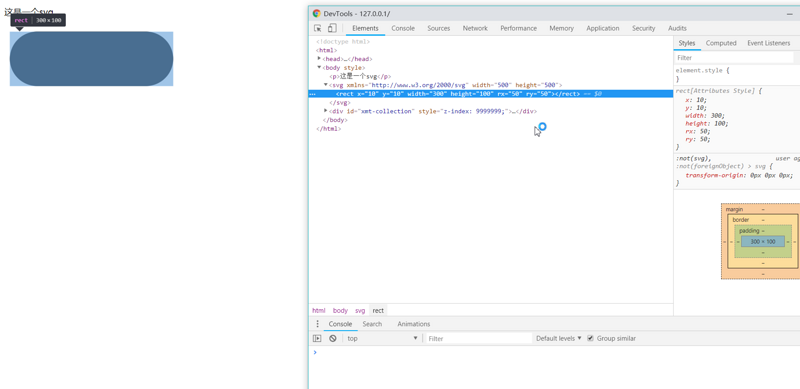Click the rounded rect shape on the page
This screenshot has width=800, height=389.
tap(91, 59)
